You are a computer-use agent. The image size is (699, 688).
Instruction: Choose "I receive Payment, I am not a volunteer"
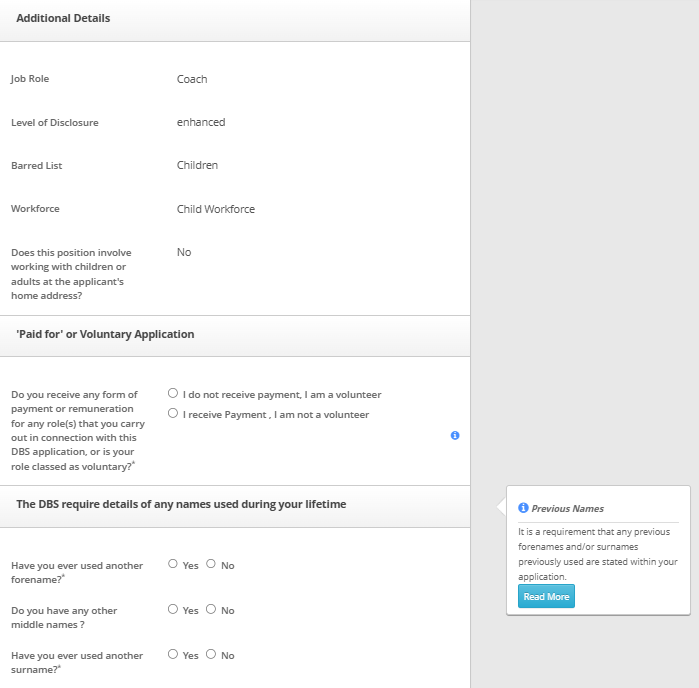pos(174,414)
